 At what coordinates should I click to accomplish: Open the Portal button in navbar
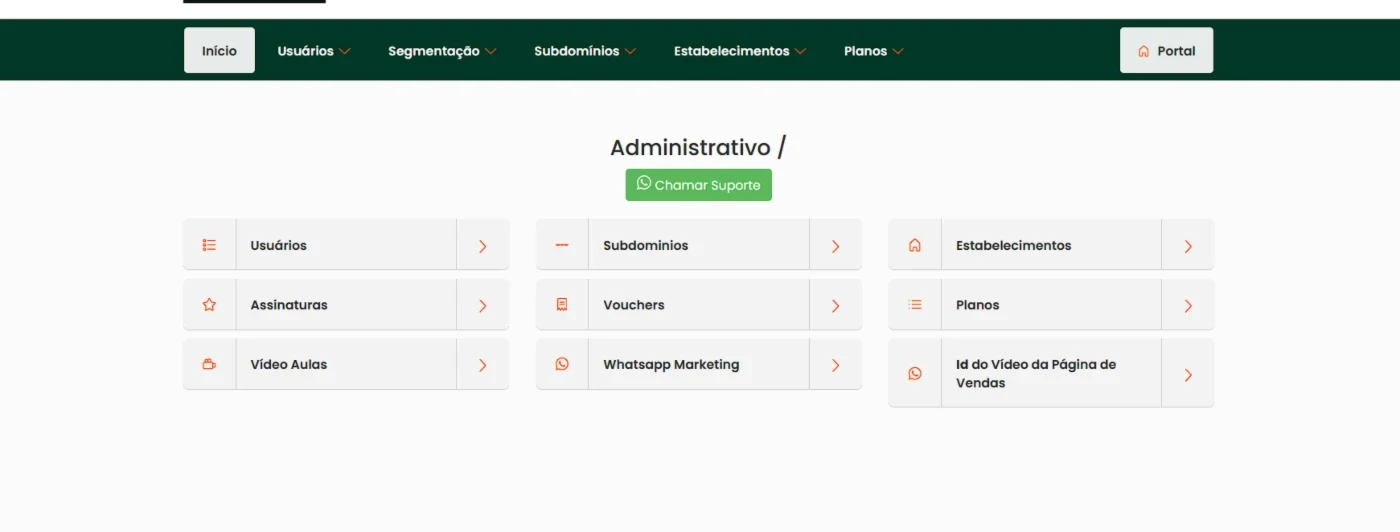tap(1166, 51)
